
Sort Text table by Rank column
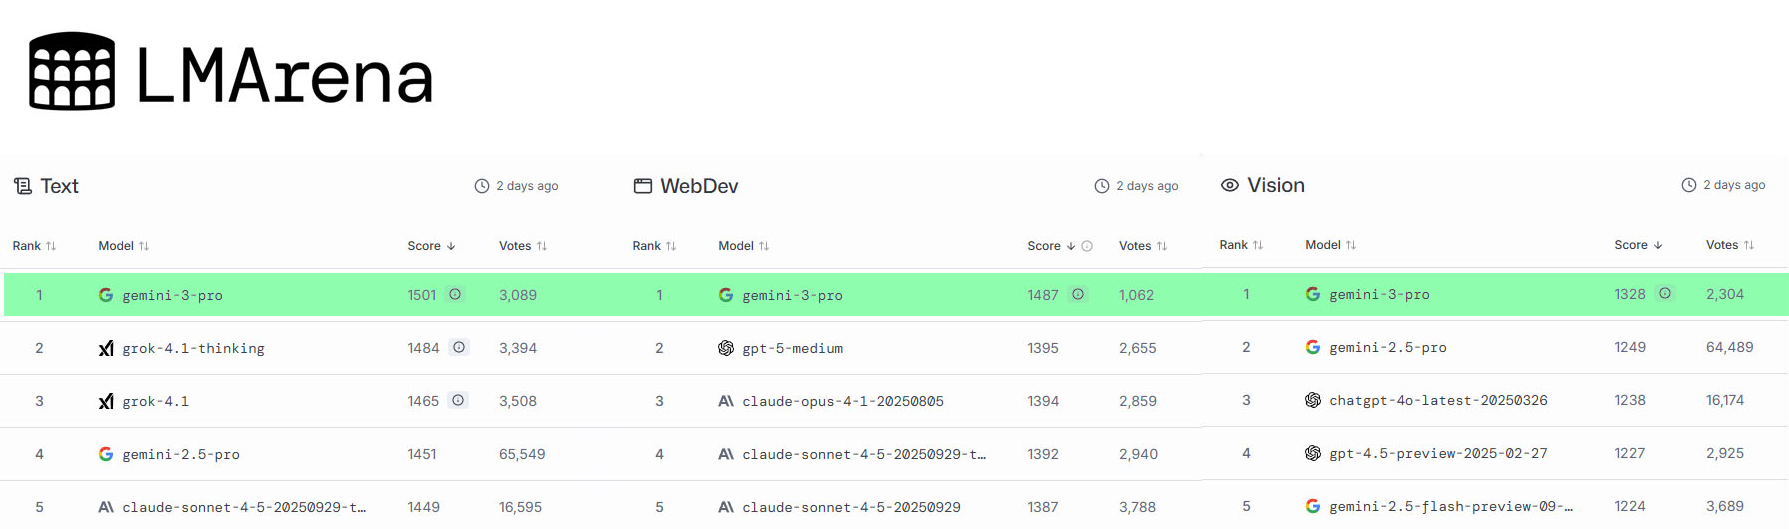pyautogui.click(x=34, y=246)
